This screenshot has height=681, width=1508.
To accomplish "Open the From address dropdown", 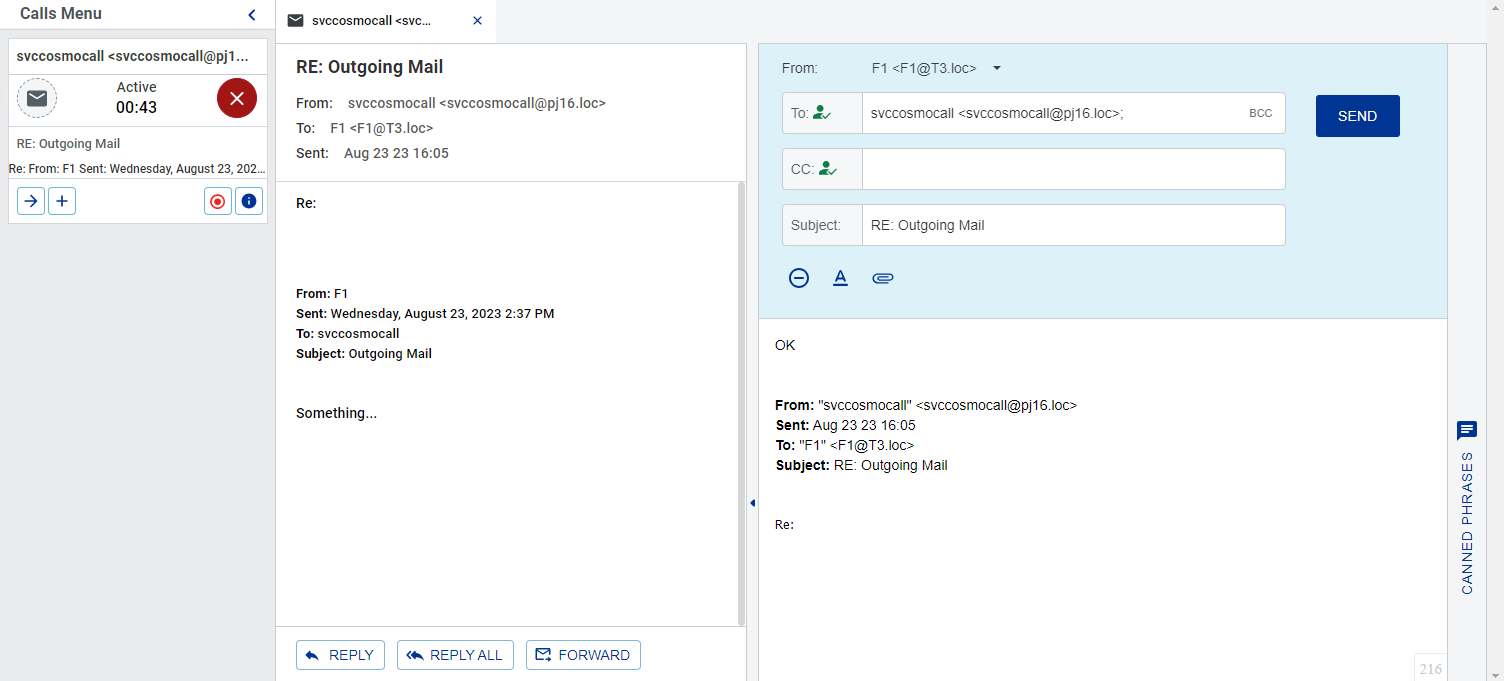I will coord(996,68).
